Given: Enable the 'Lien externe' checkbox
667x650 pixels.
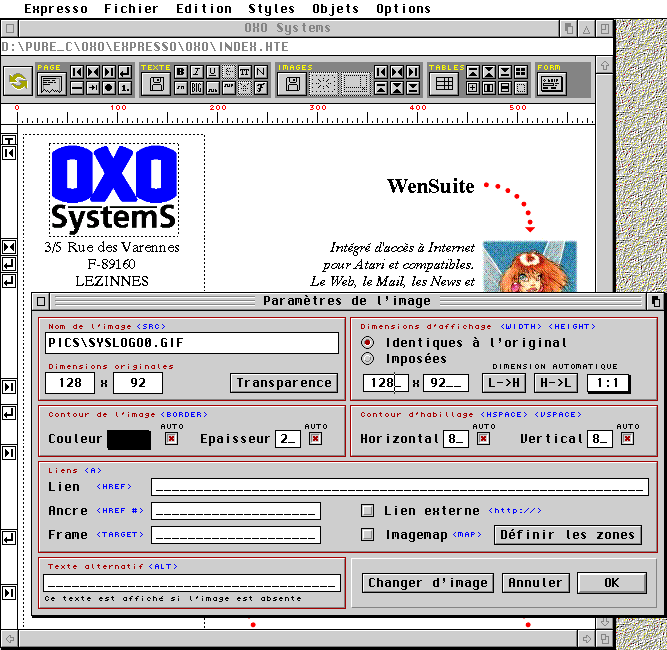Looking at the screenshot, I should point(368,511).
